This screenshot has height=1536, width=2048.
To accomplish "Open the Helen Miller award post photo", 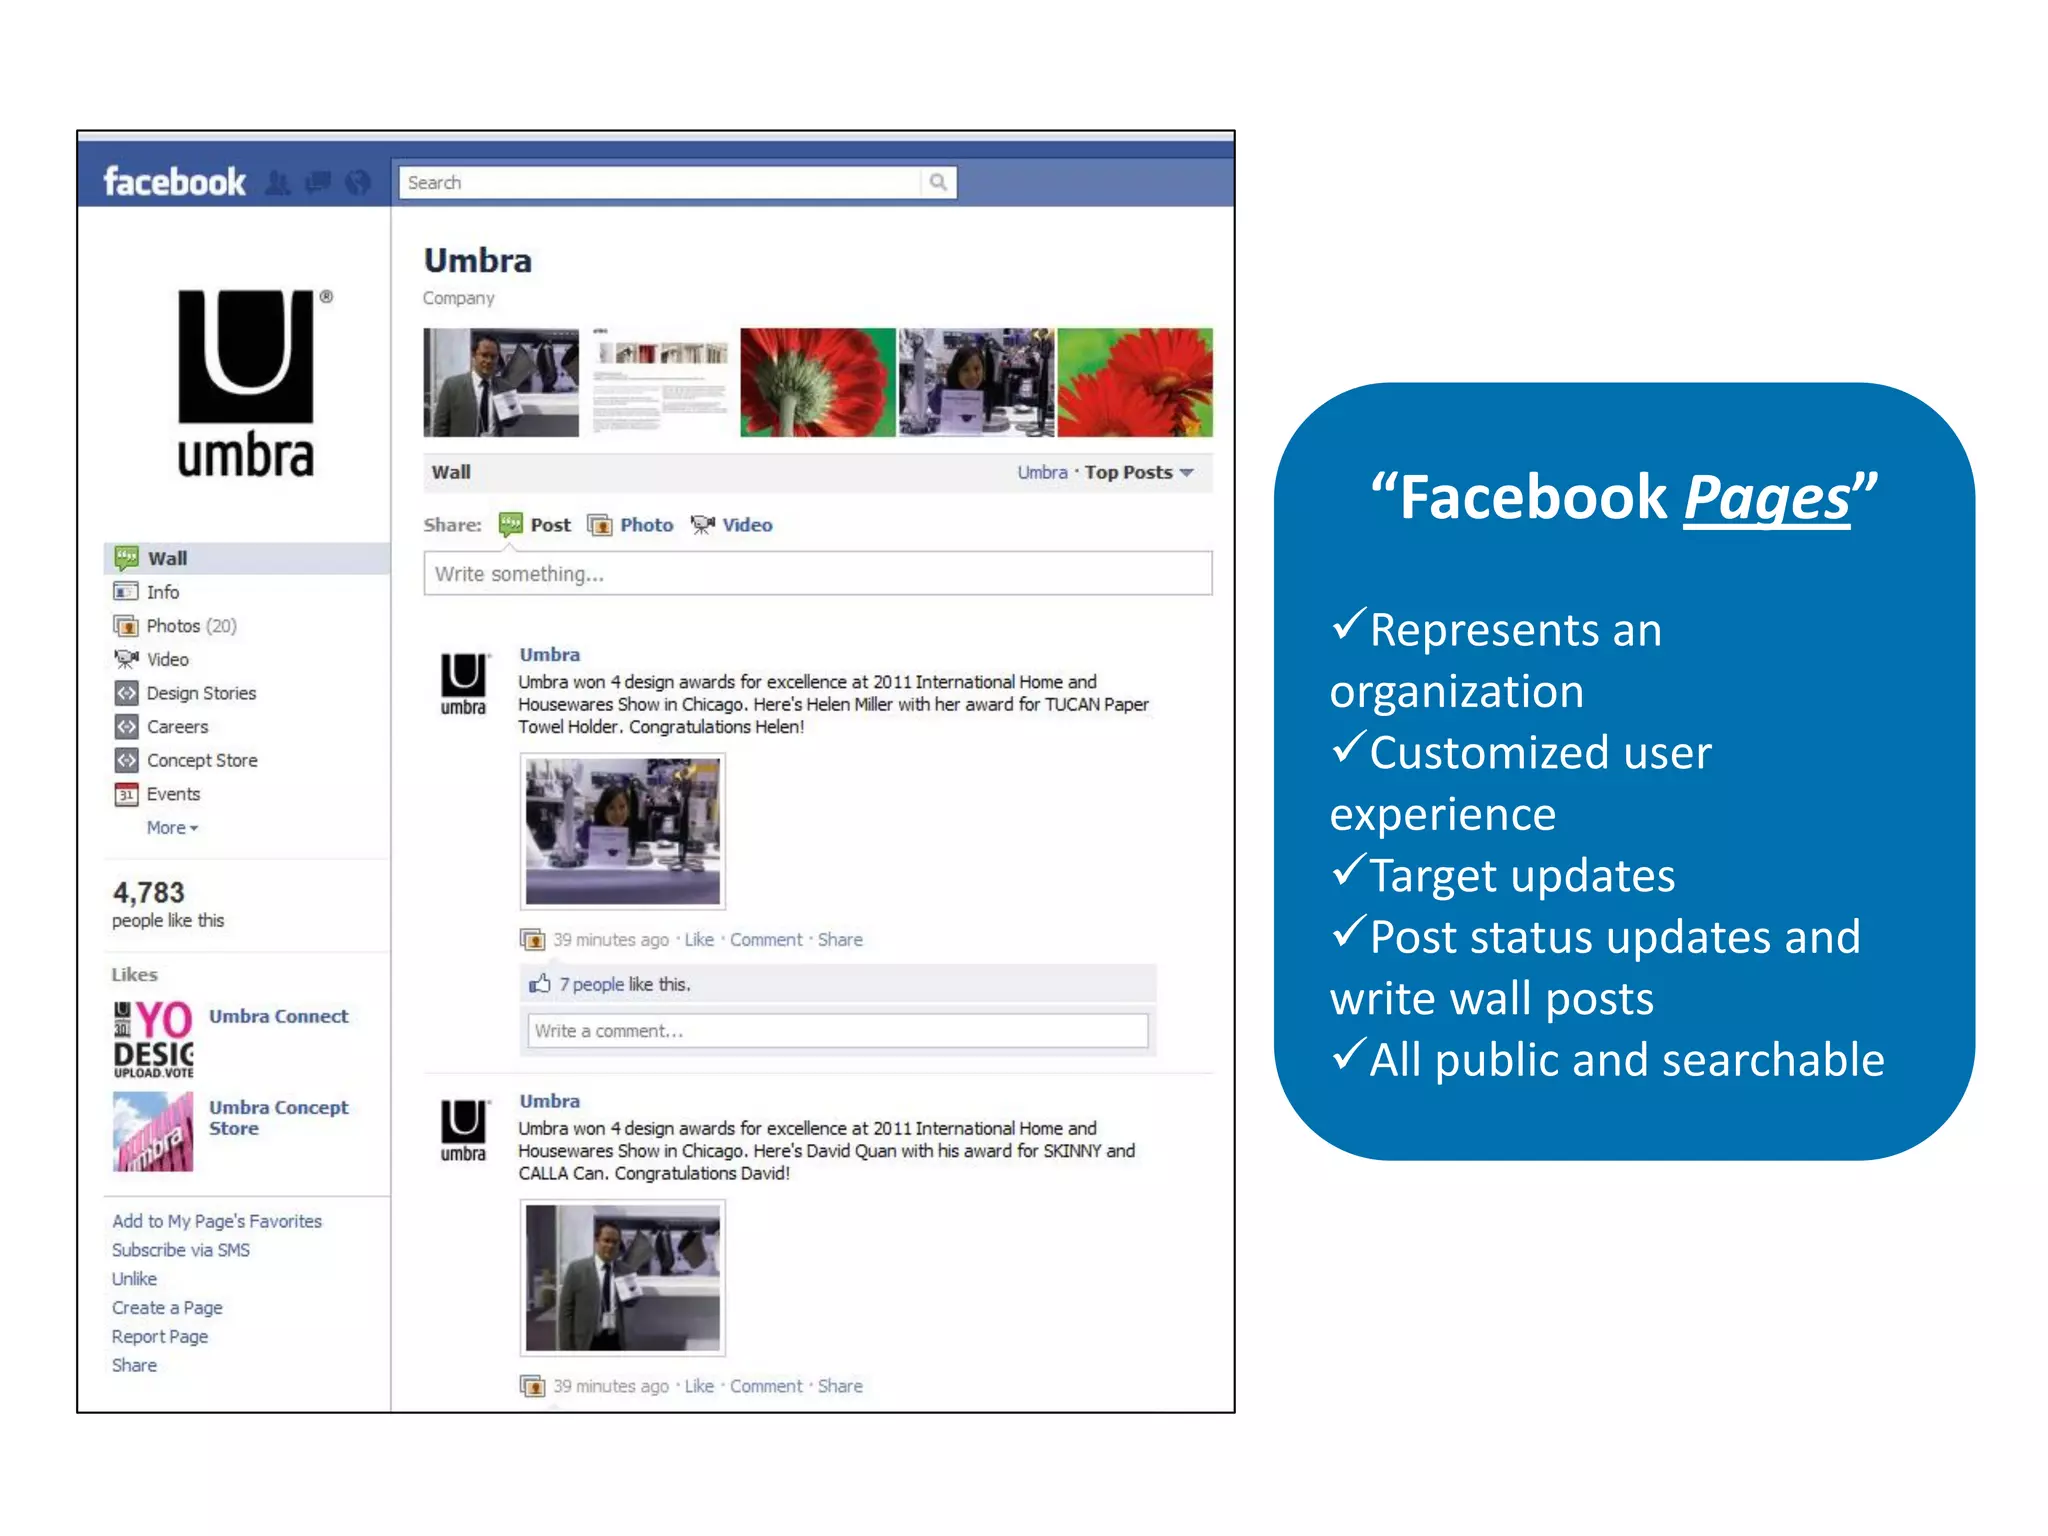I will tap(622, 831).
